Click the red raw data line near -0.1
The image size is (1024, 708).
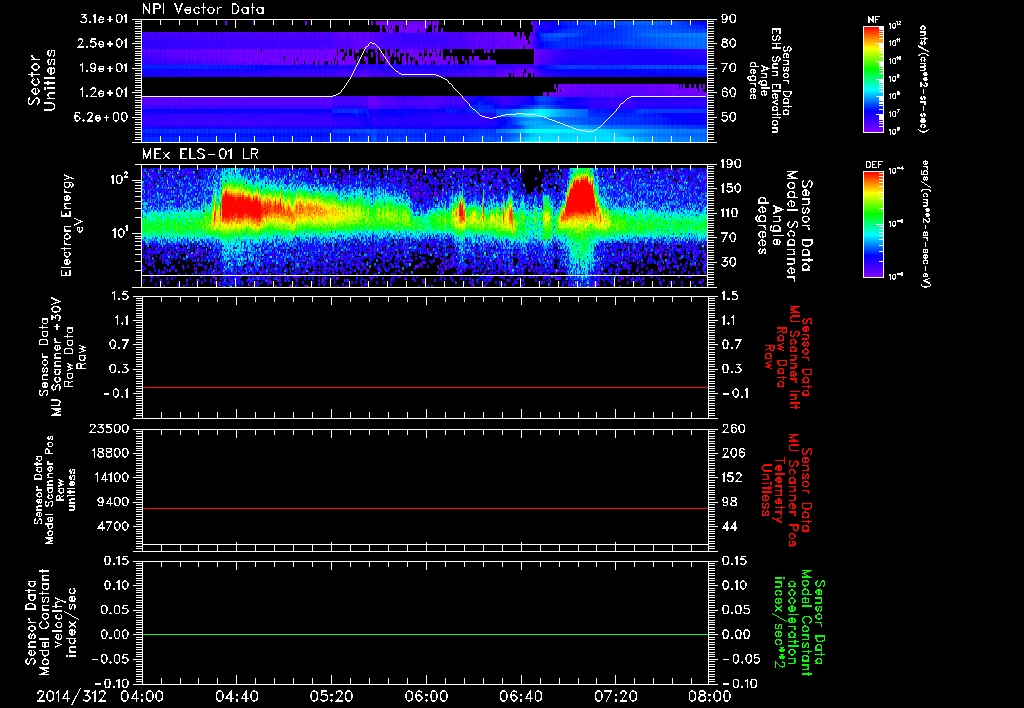tap(425, 387)
